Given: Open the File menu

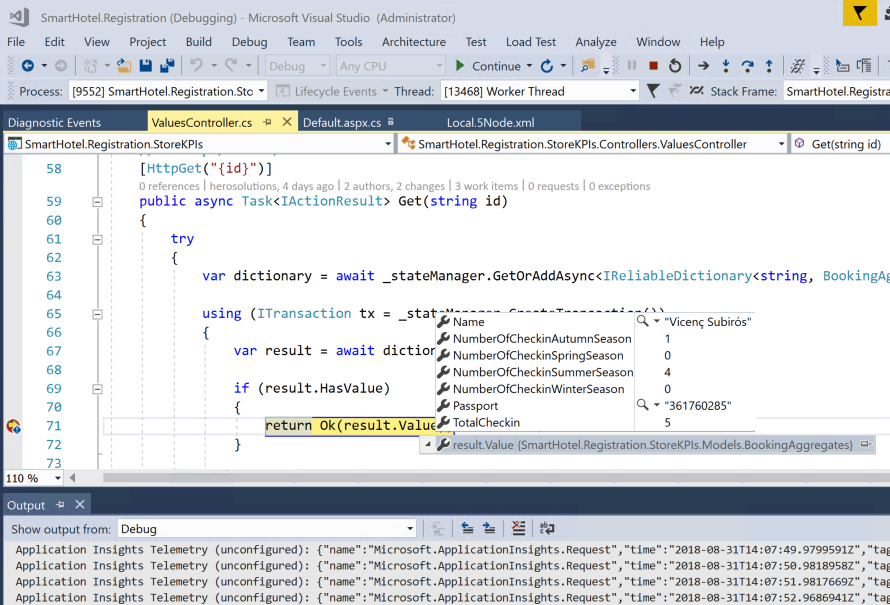Looking at the screenshot, I should (16, 41).
